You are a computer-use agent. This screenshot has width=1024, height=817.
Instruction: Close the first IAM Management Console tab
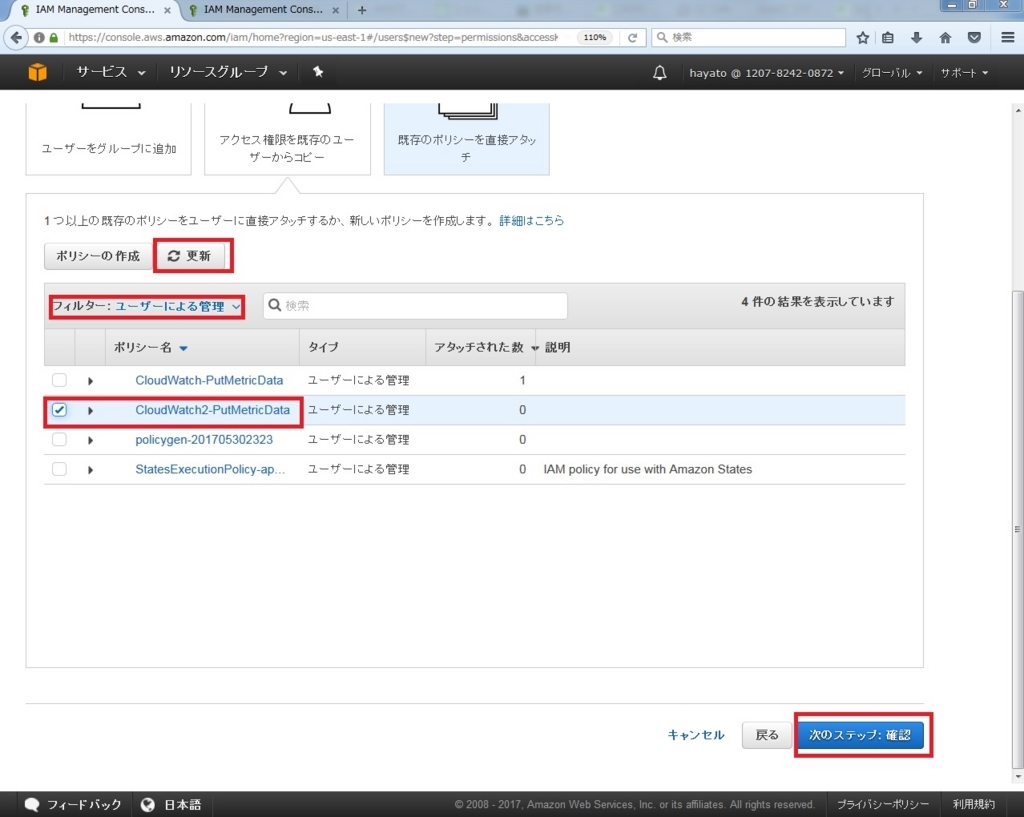click(167, 10)
